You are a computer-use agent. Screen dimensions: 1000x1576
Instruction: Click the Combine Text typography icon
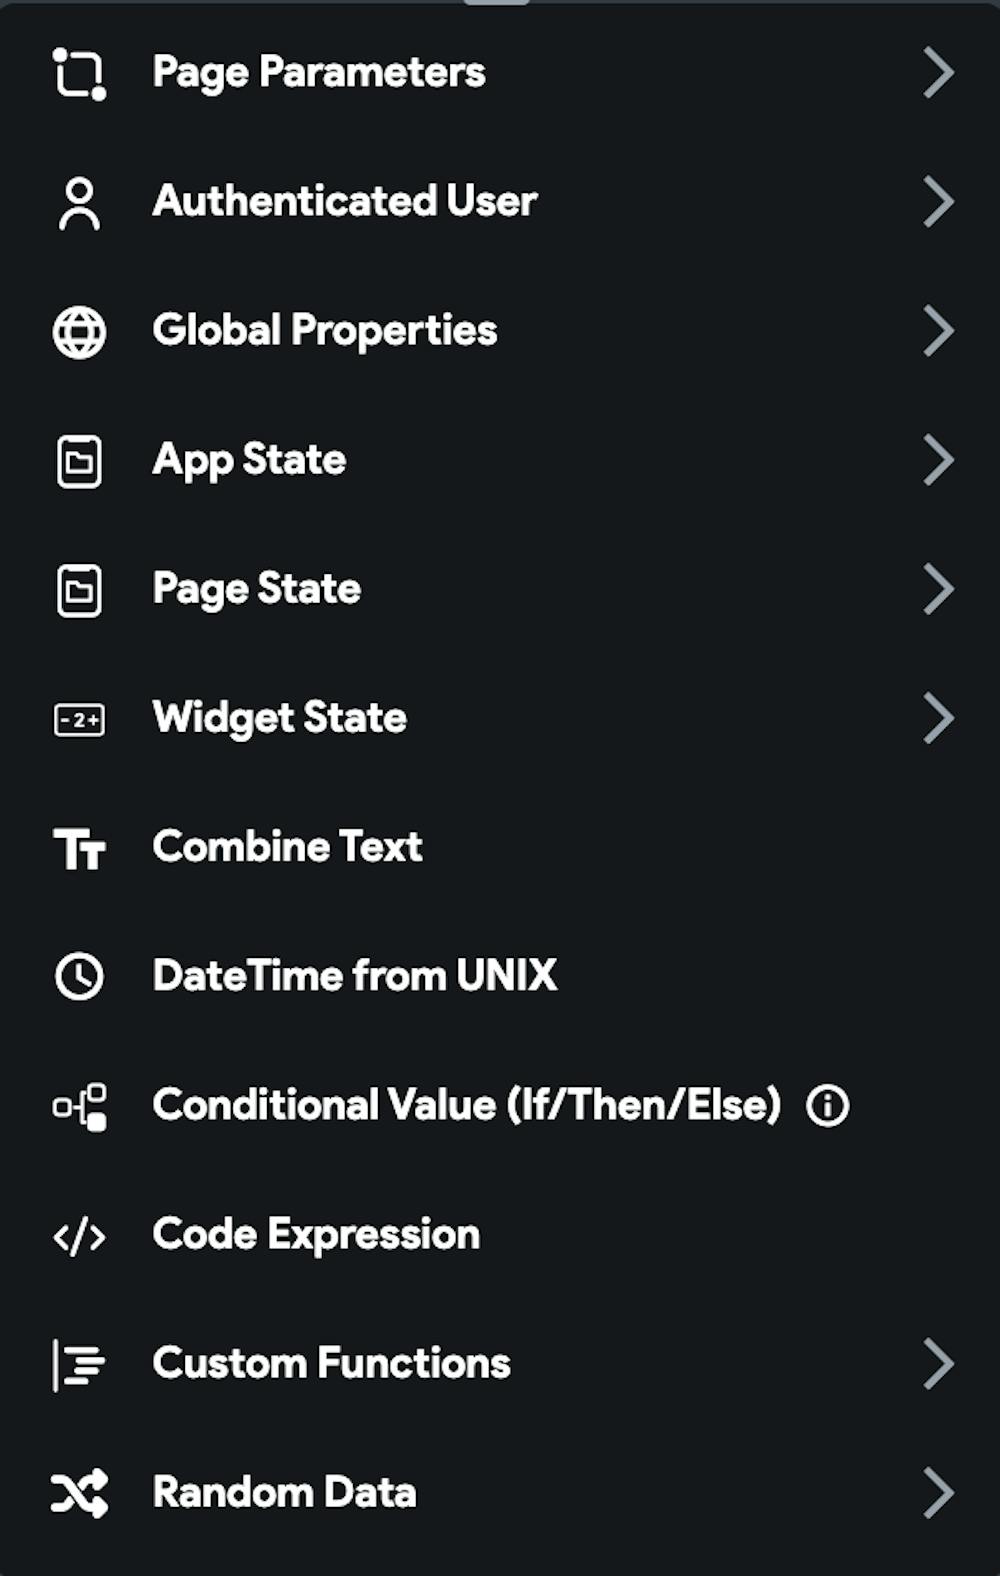79,849
